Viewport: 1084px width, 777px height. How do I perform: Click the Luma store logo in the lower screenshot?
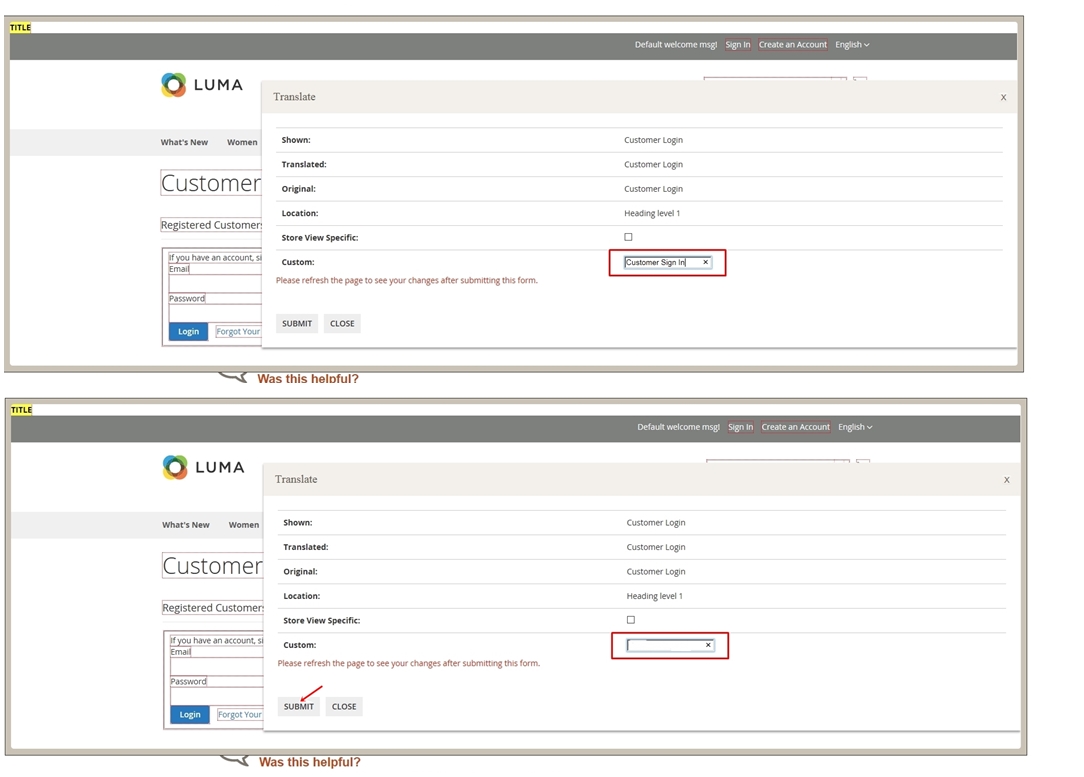(x=204, y=467)
